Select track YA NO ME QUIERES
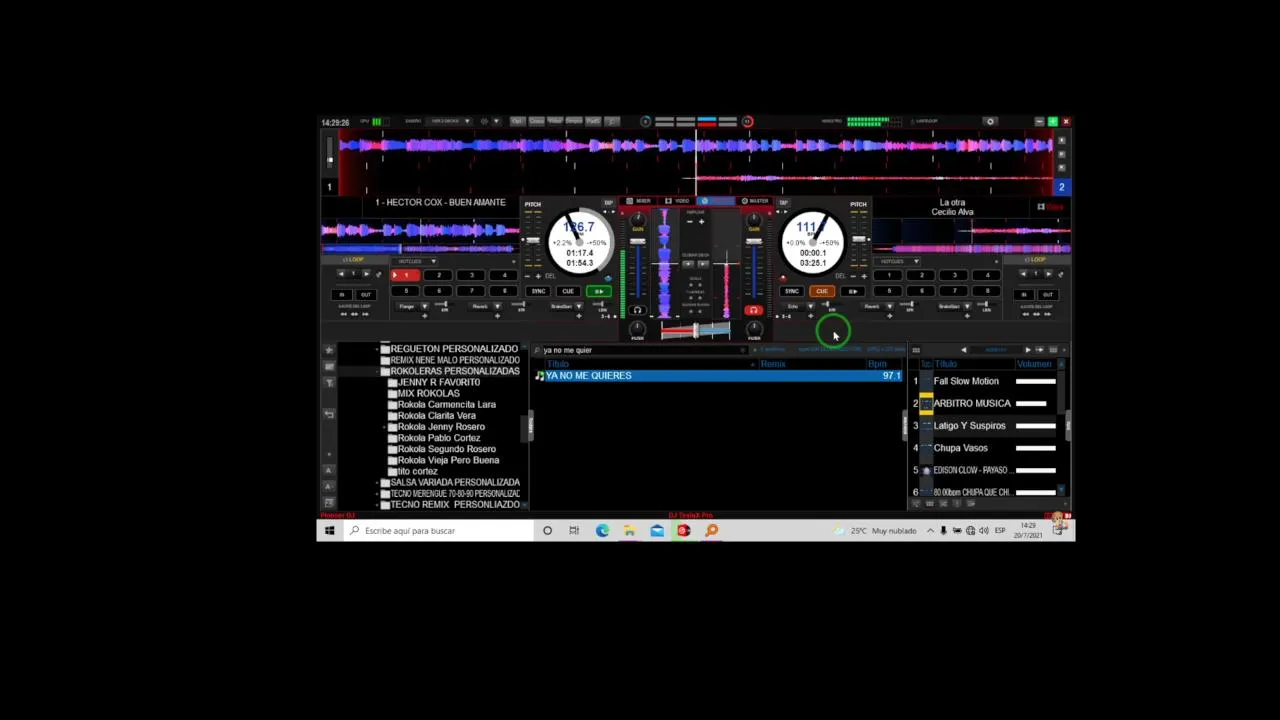 point(718,376)
